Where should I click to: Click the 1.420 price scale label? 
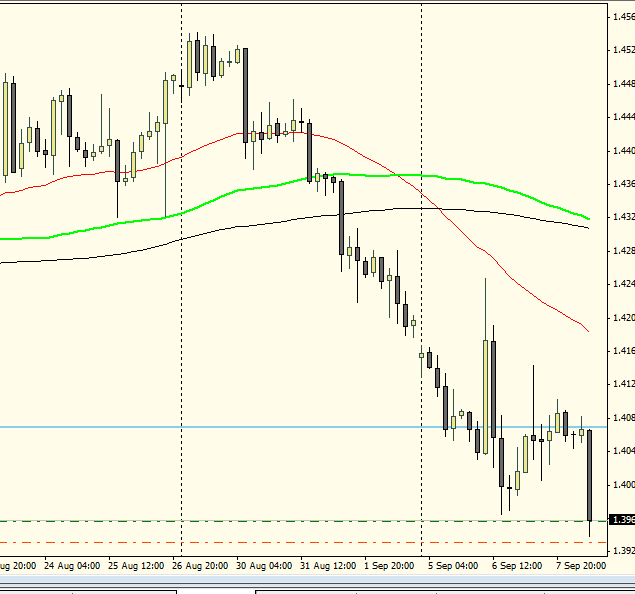[624, 318]
